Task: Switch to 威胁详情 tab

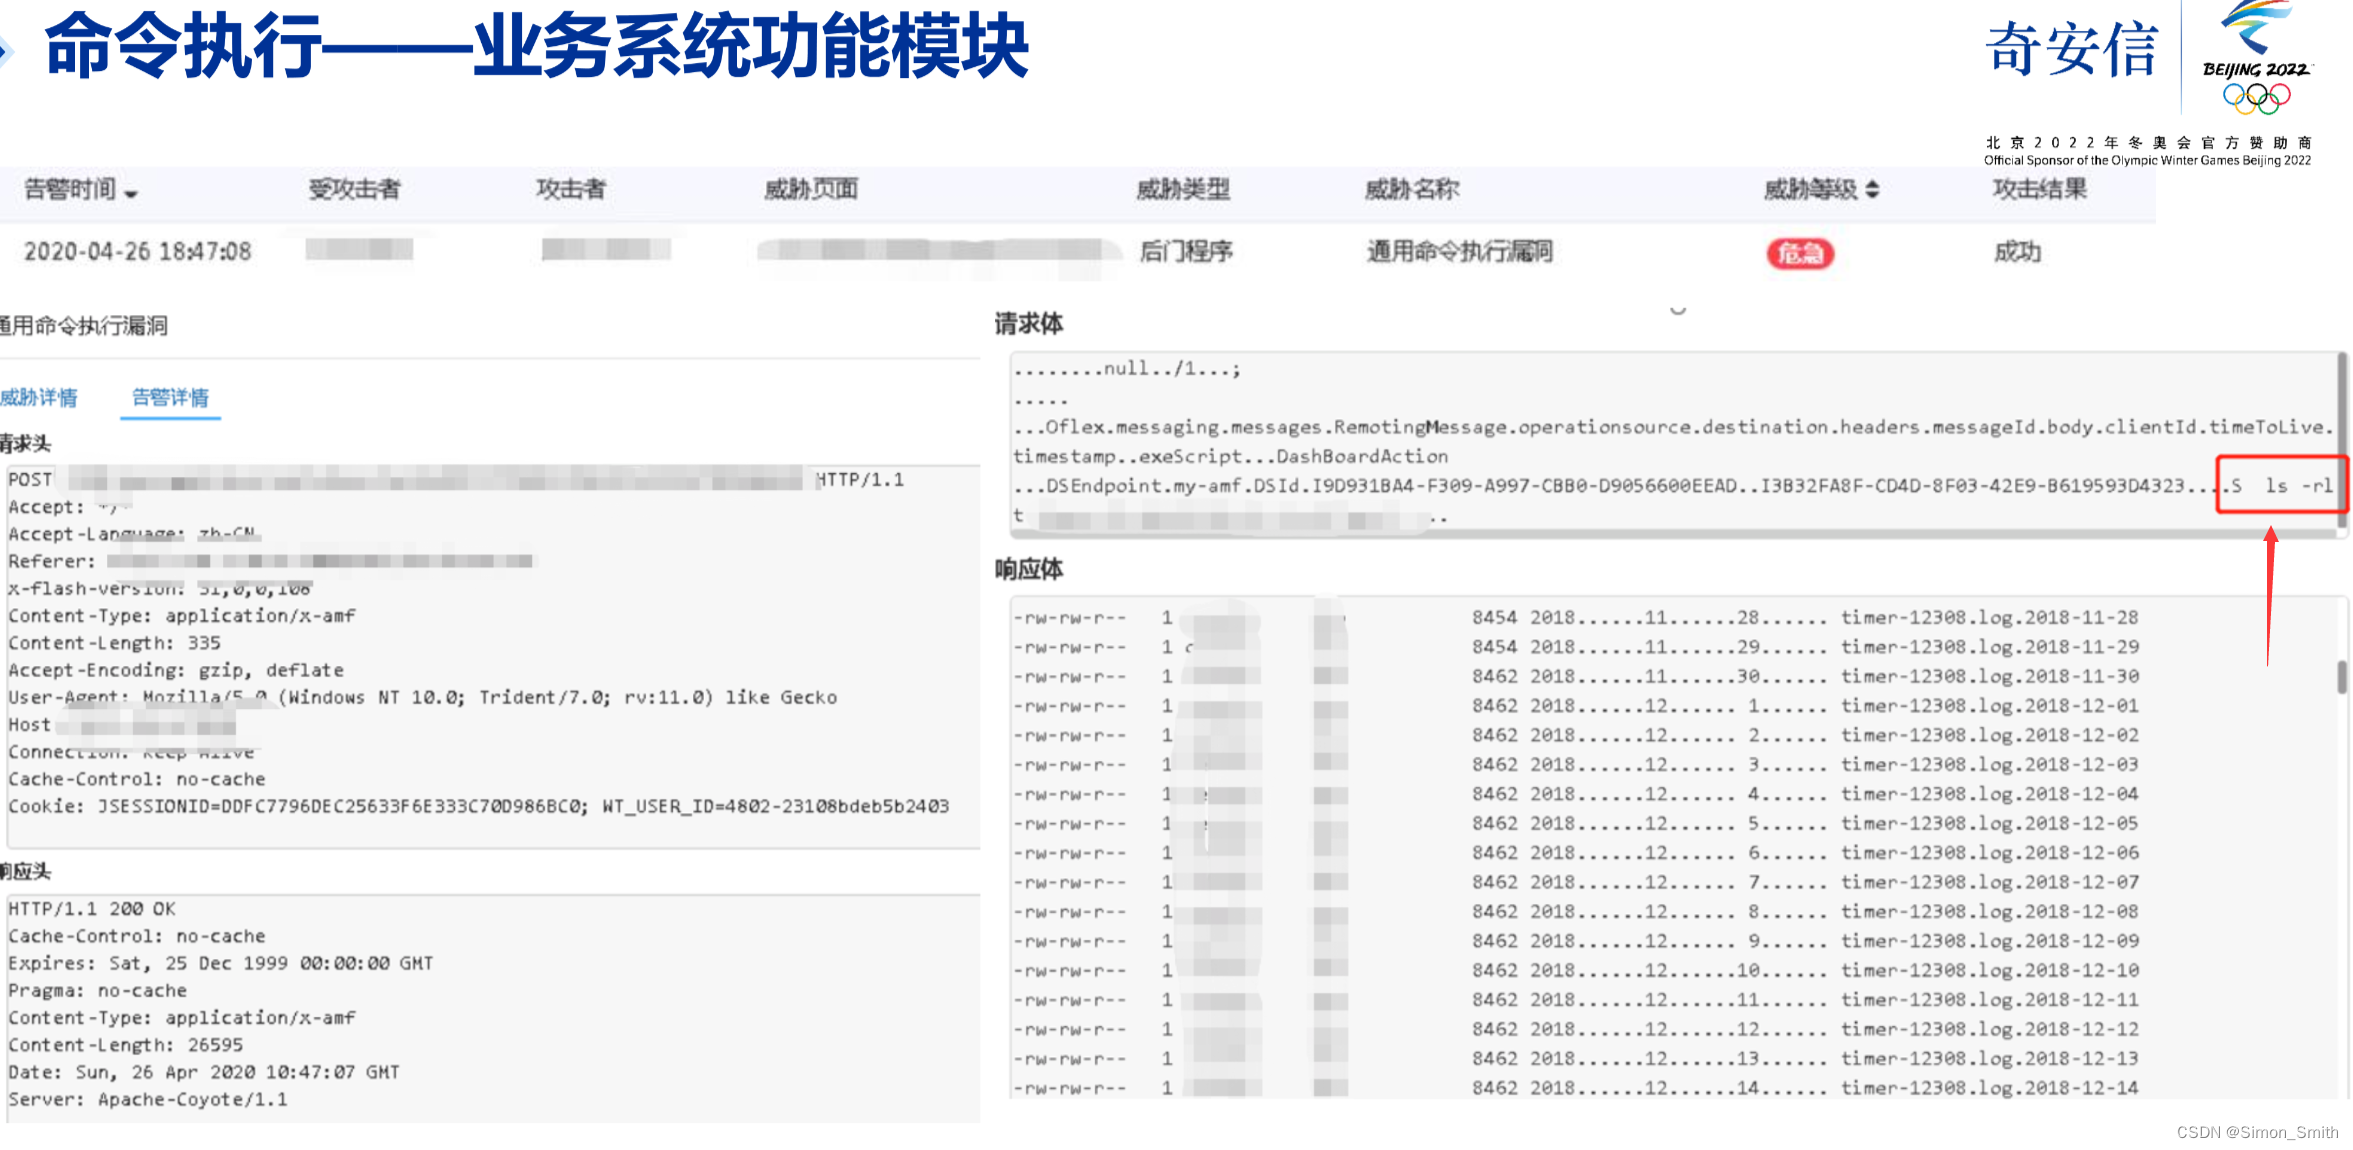Action: click(38, 397)
